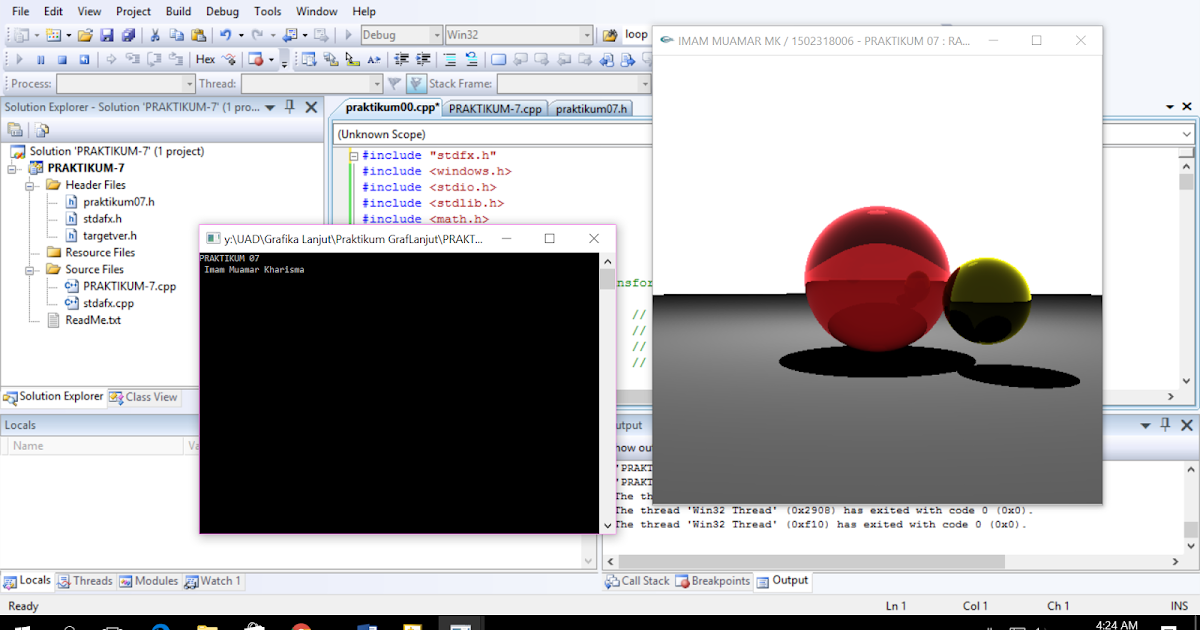Collapse the Header Files folder

tap(29, 184)
